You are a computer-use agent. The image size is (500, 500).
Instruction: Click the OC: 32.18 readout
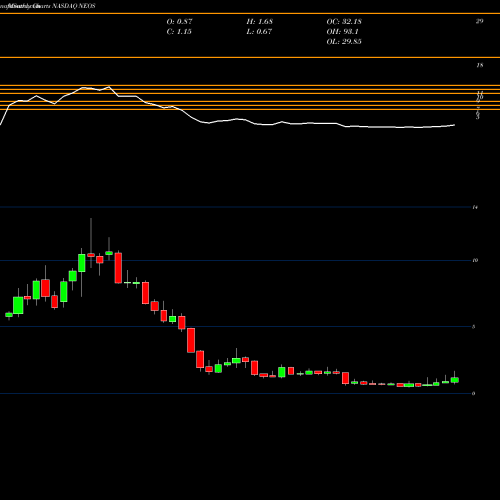(344, 22)
